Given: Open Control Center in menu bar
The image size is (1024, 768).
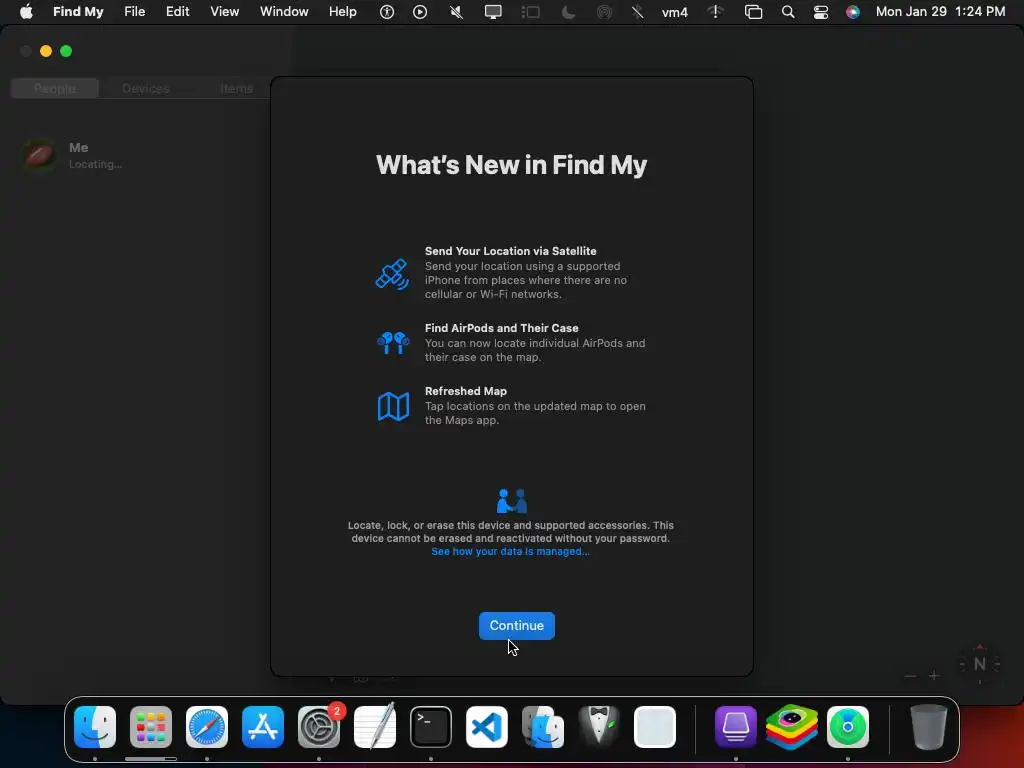Looking at the screenshot, I should coord(821,12).
